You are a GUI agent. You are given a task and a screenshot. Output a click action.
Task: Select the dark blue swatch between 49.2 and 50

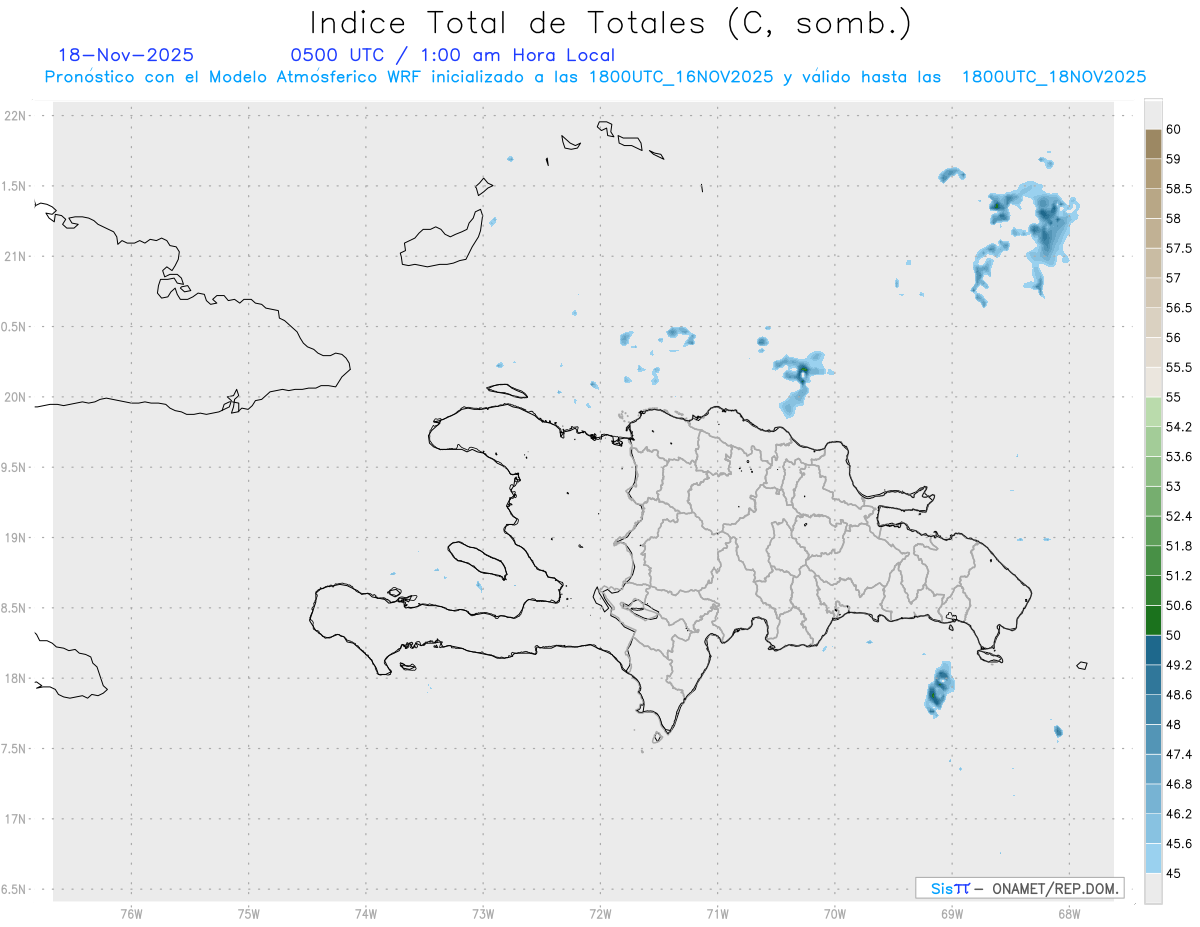[1153, 650]
